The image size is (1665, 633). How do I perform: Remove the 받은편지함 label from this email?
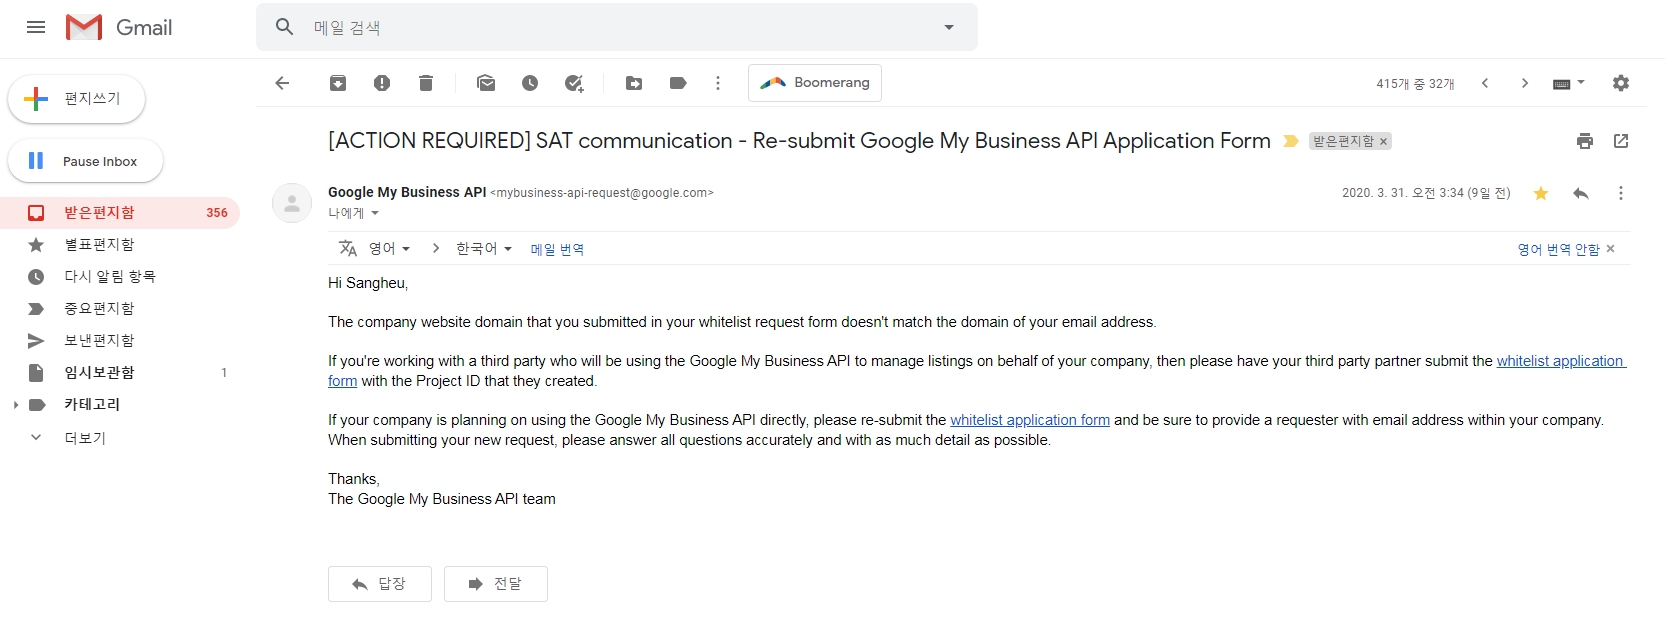1384,142
